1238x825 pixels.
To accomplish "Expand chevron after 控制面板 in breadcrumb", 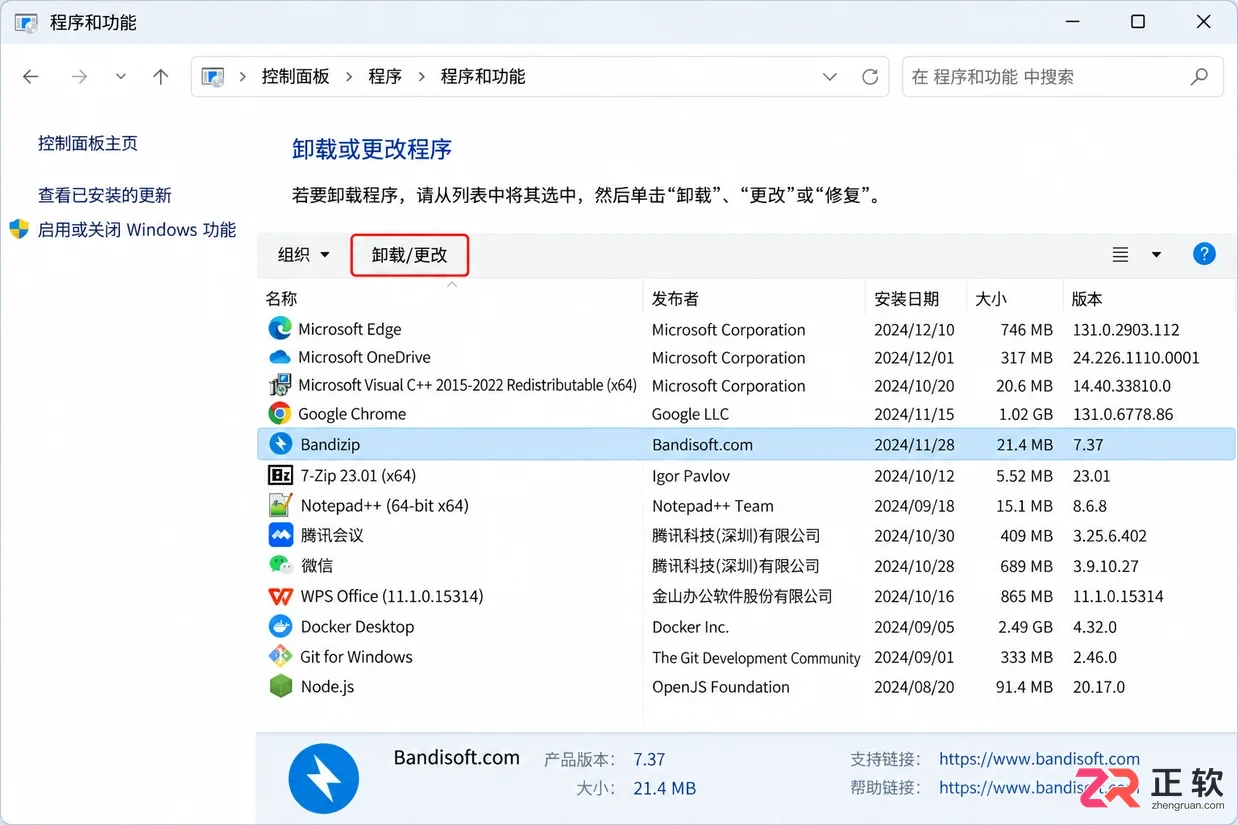I will [x=349, y=77].
